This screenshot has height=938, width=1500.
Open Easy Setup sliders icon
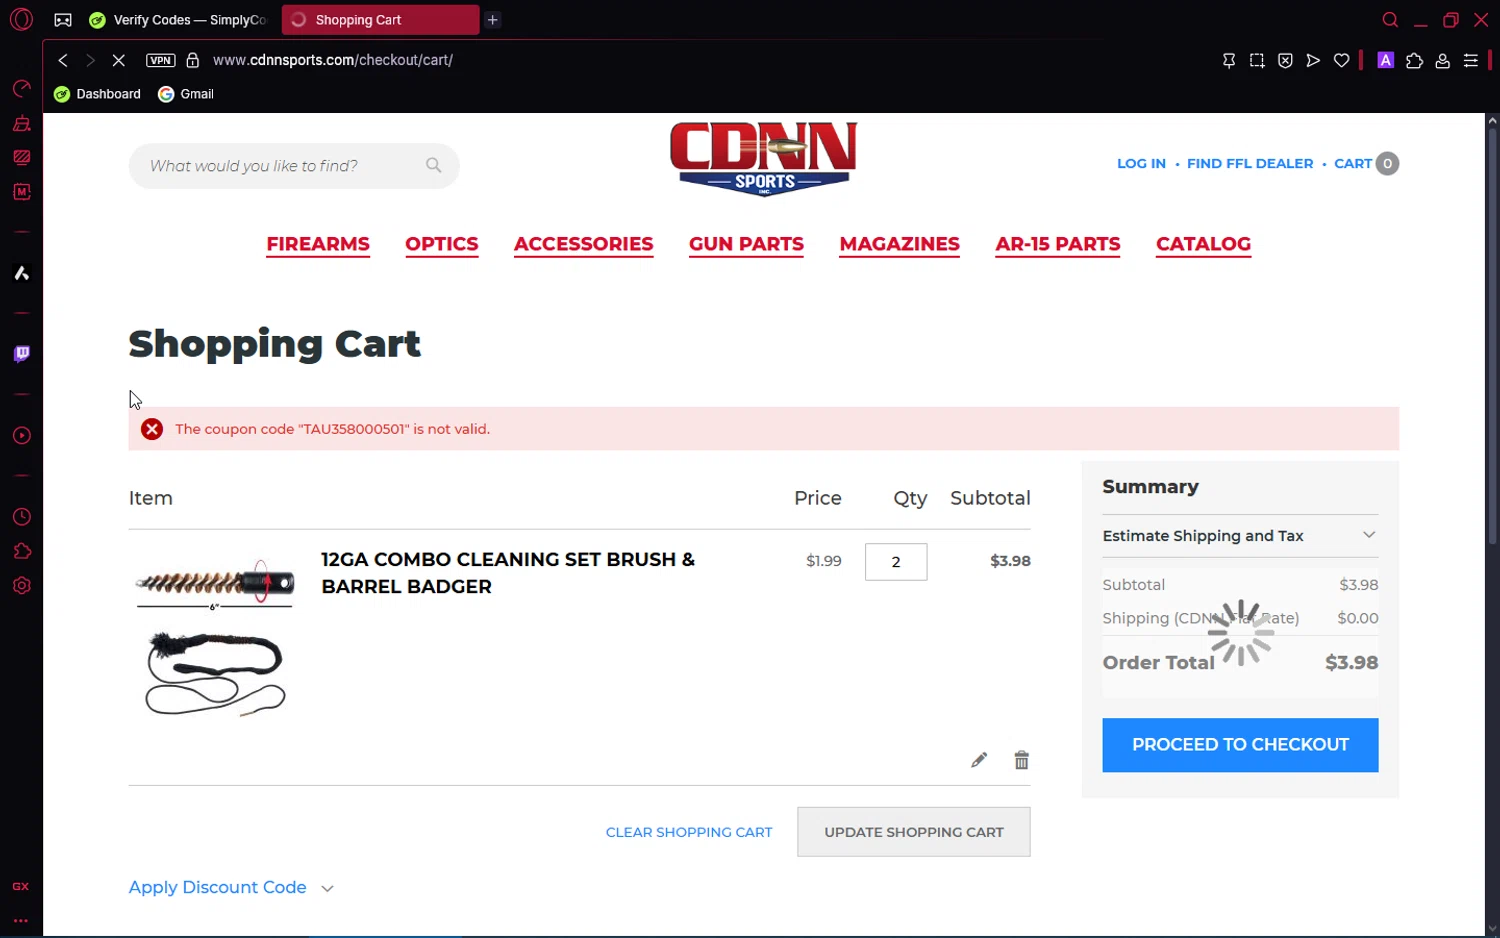(x=1471, y=60)
